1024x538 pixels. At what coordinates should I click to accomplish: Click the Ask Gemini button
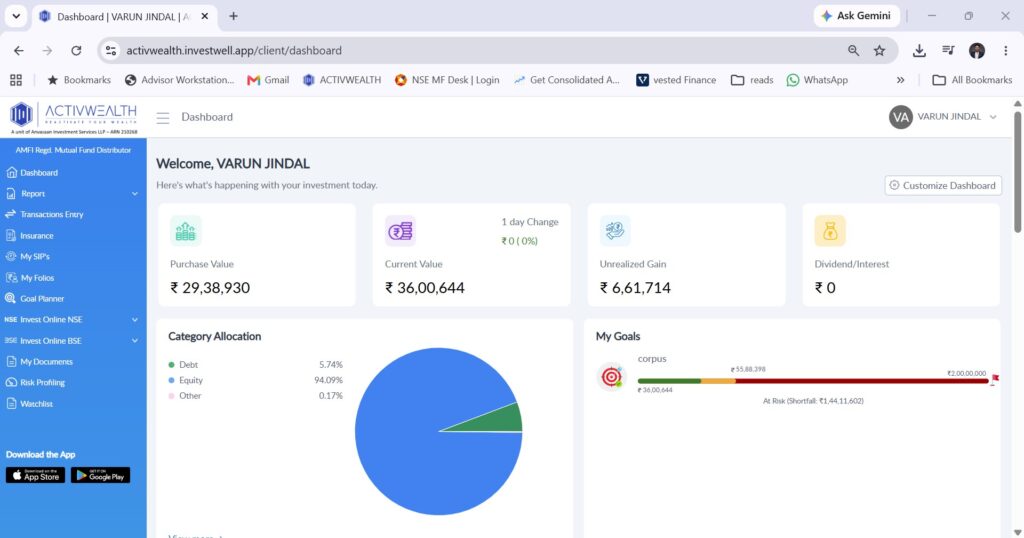click(856, 16)
